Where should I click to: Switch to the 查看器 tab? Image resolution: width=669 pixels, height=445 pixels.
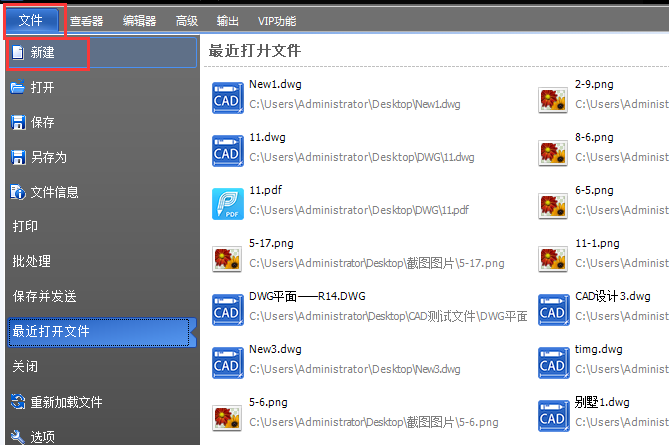coord(87,21)
